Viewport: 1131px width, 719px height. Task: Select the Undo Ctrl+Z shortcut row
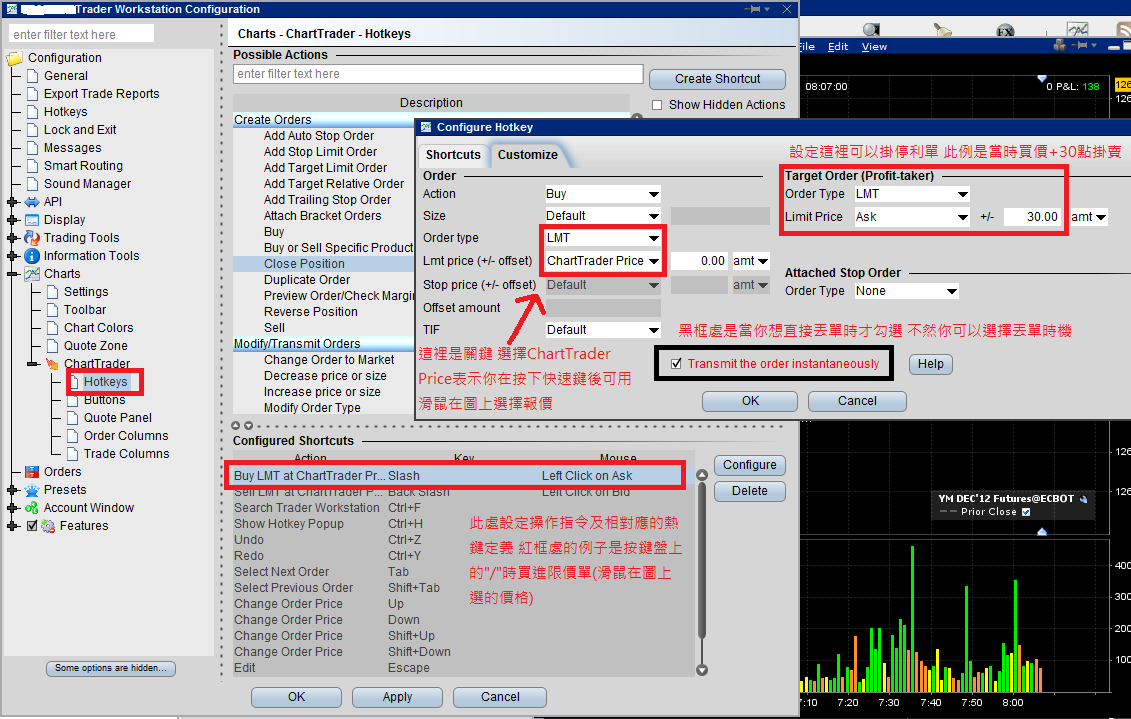pos(462,540)
